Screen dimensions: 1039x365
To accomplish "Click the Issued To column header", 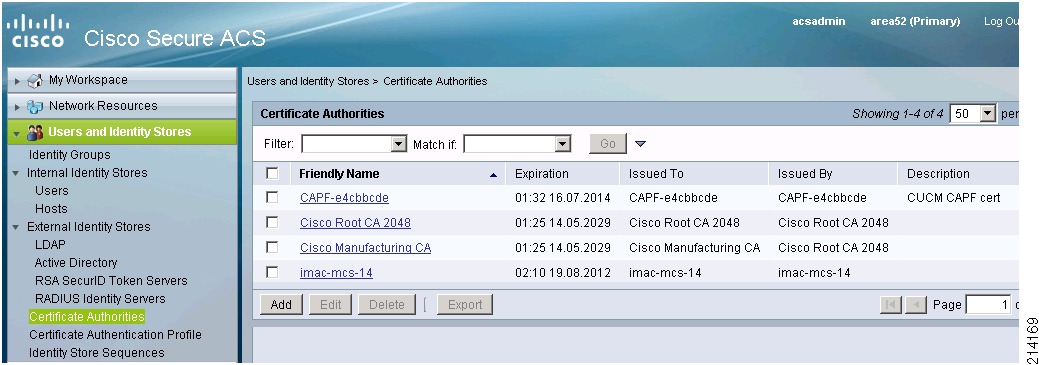I will [x=656, y=174].
